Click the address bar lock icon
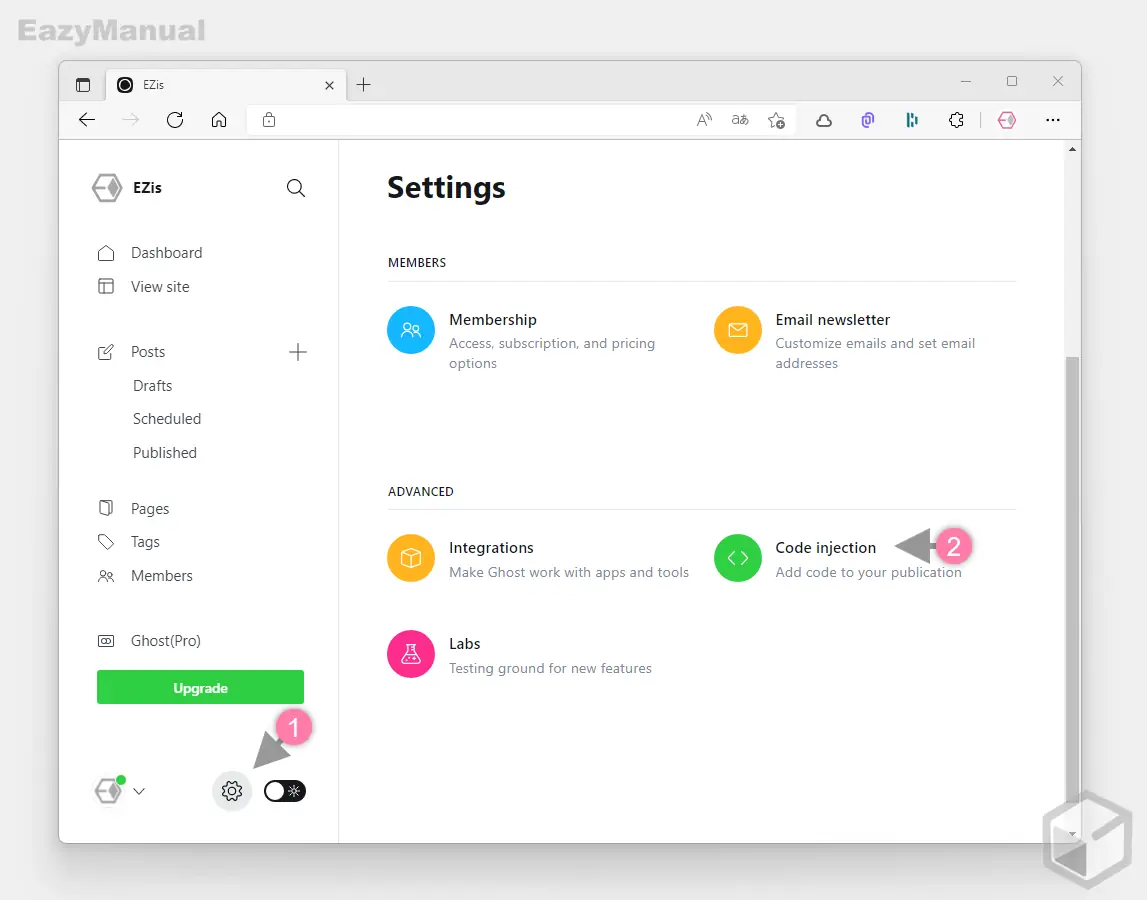1147x900 pixels. pyautogui.click(x=269, y=120)
